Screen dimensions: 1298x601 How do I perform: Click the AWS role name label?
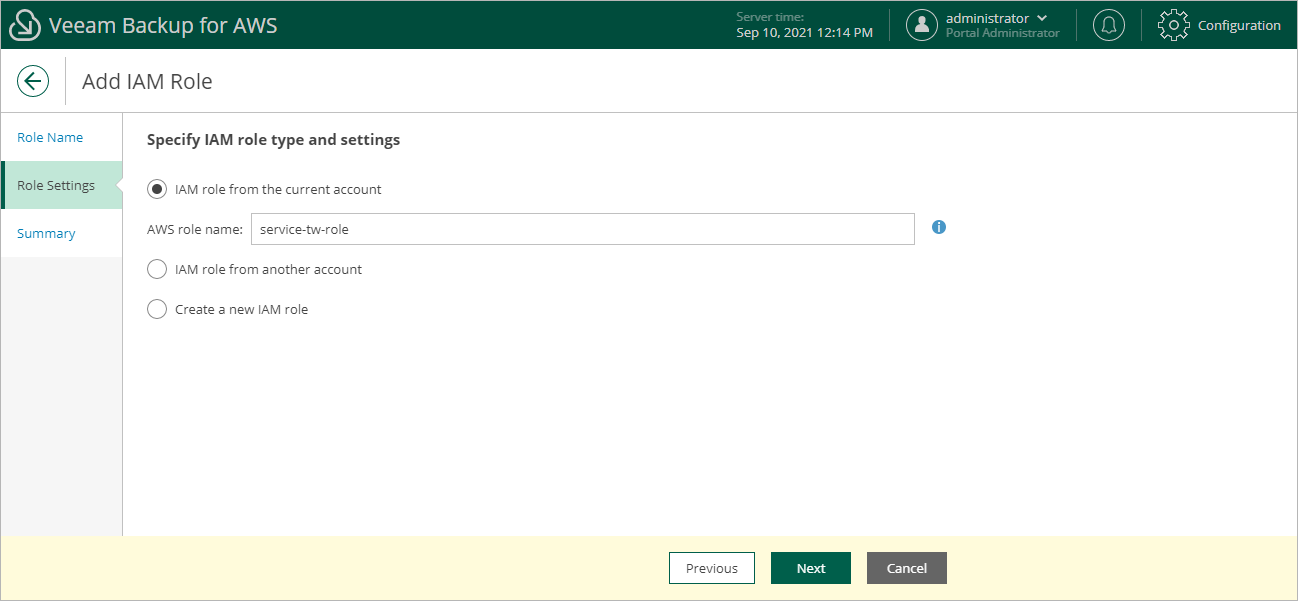tap(195, 229)
